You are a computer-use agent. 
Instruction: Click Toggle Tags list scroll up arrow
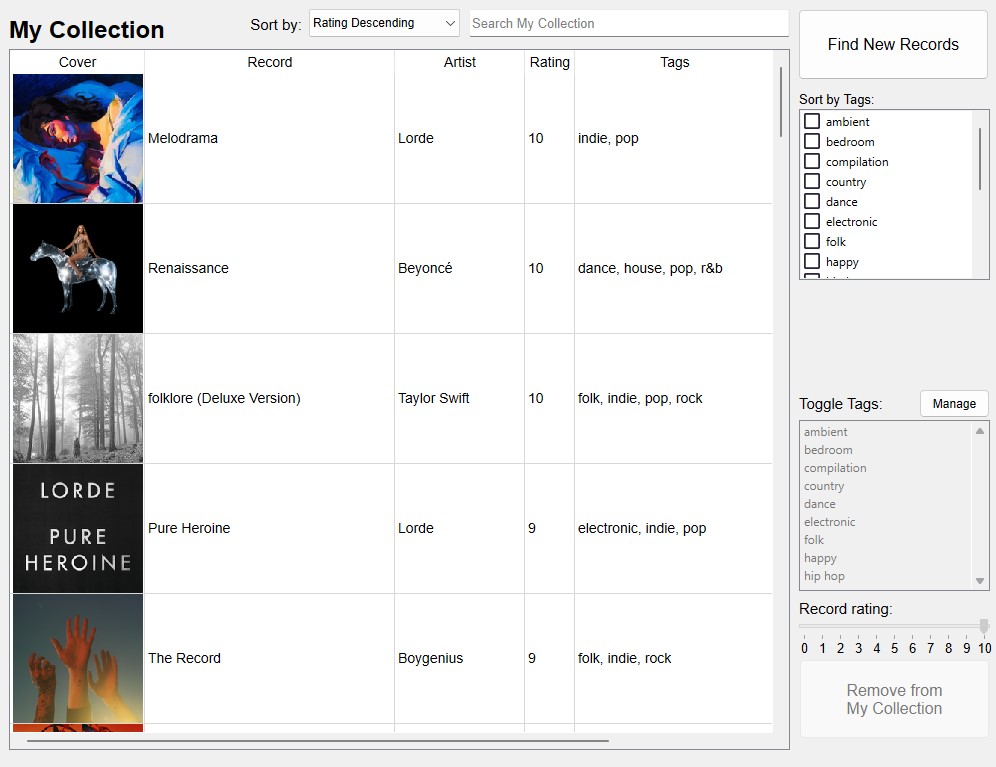coord(980,431)
